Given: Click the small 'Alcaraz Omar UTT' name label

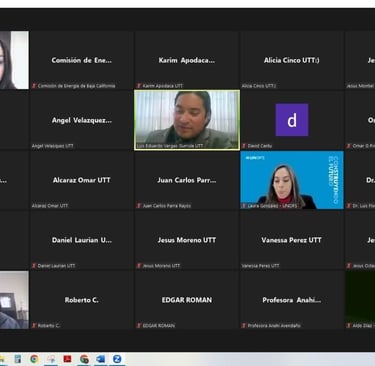Looking at the screenshot, I should tap(50, 206).
